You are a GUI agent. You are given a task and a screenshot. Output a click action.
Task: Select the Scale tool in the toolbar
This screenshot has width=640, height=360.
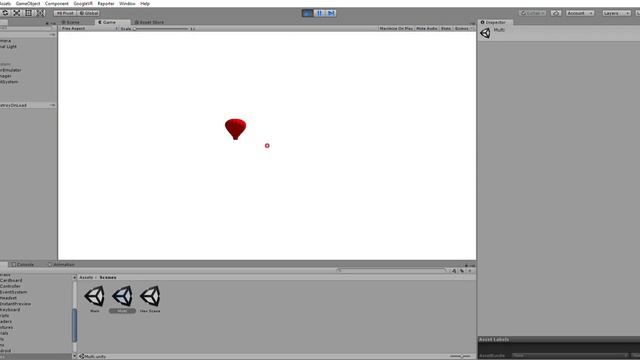click(16, 13)
